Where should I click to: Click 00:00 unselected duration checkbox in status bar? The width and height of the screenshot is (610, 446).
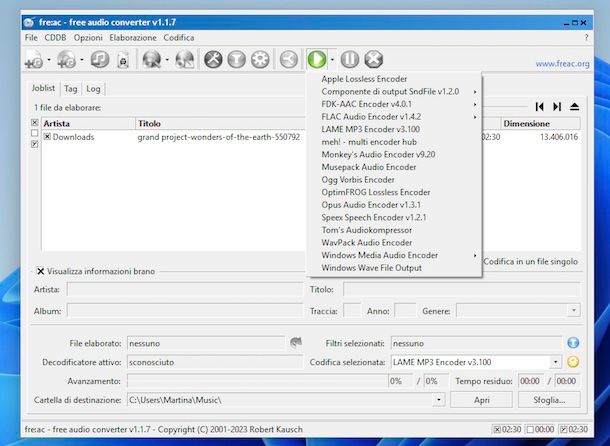click(x=530, y=430)
